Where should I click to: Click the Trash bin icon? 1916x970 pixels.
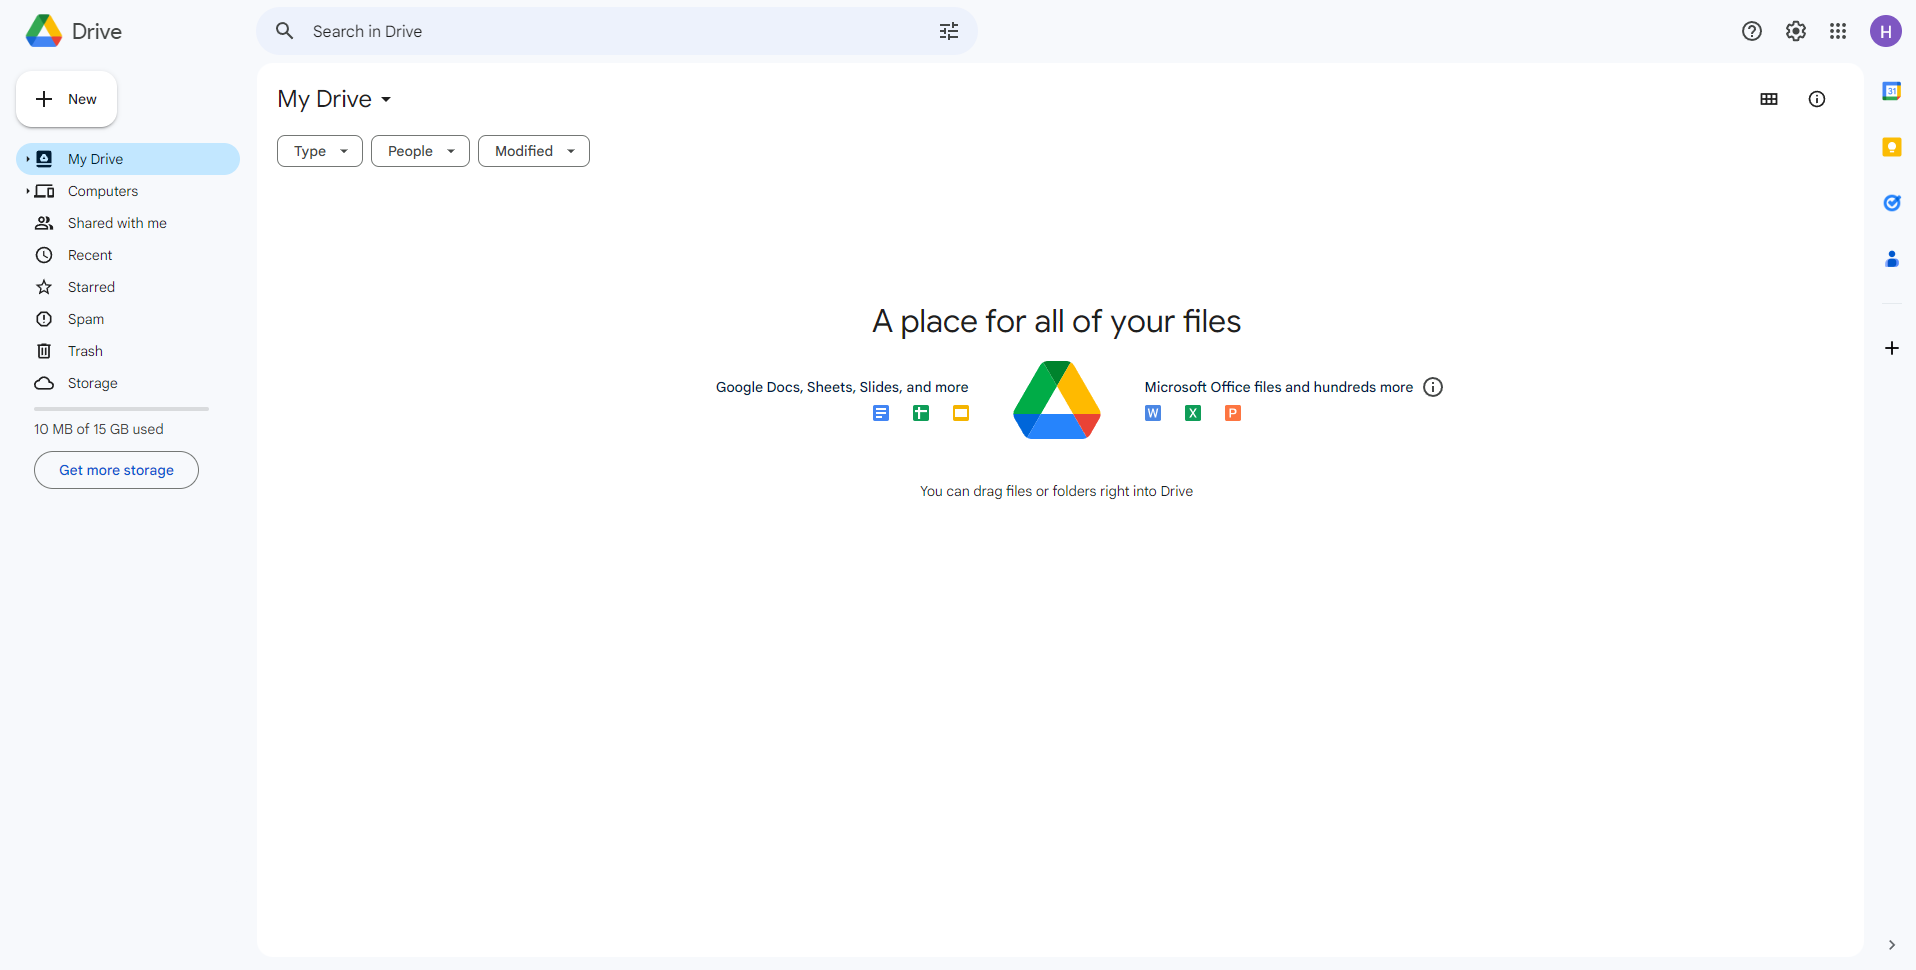(44, 351)
